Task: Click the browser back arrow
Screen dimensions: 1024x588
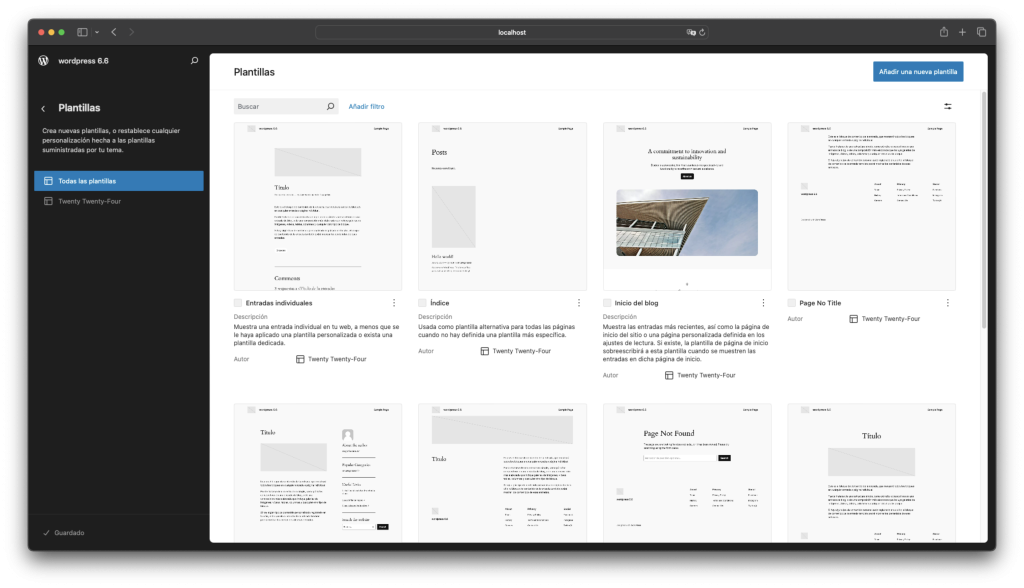Action: click(114, 32)
